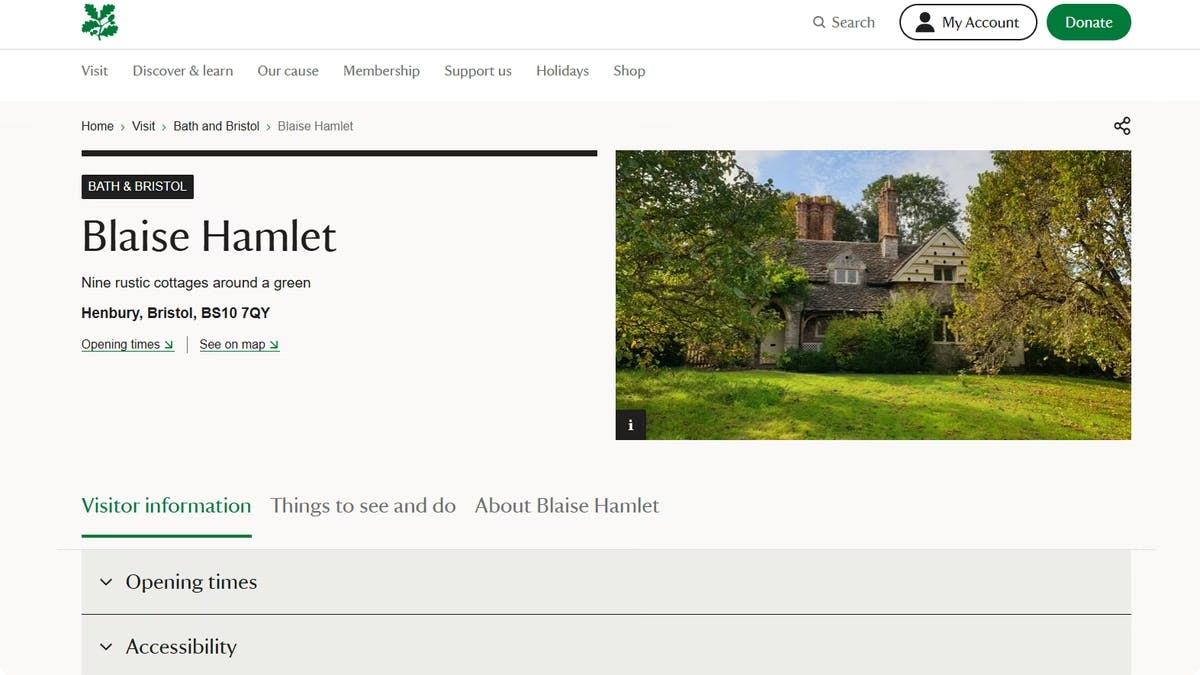Open the Discover & learn menu

click(183, 71)
